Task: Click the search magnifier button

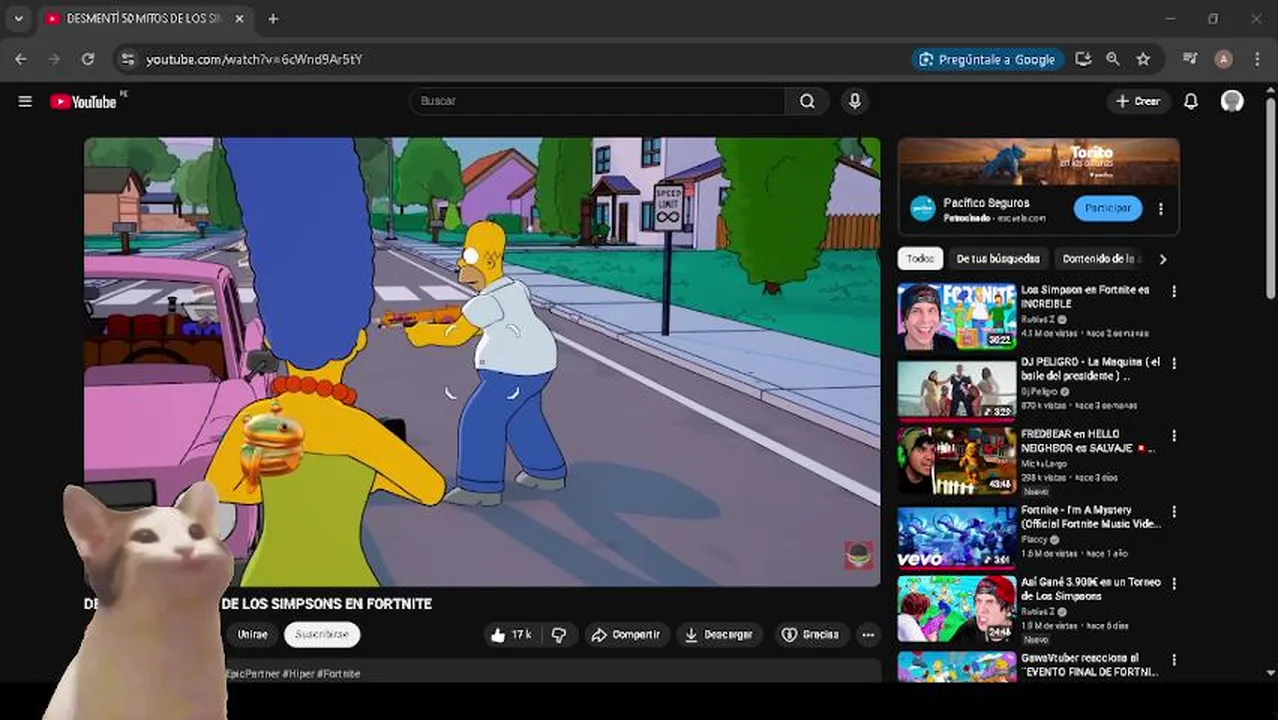Action: tap(807, 101)
